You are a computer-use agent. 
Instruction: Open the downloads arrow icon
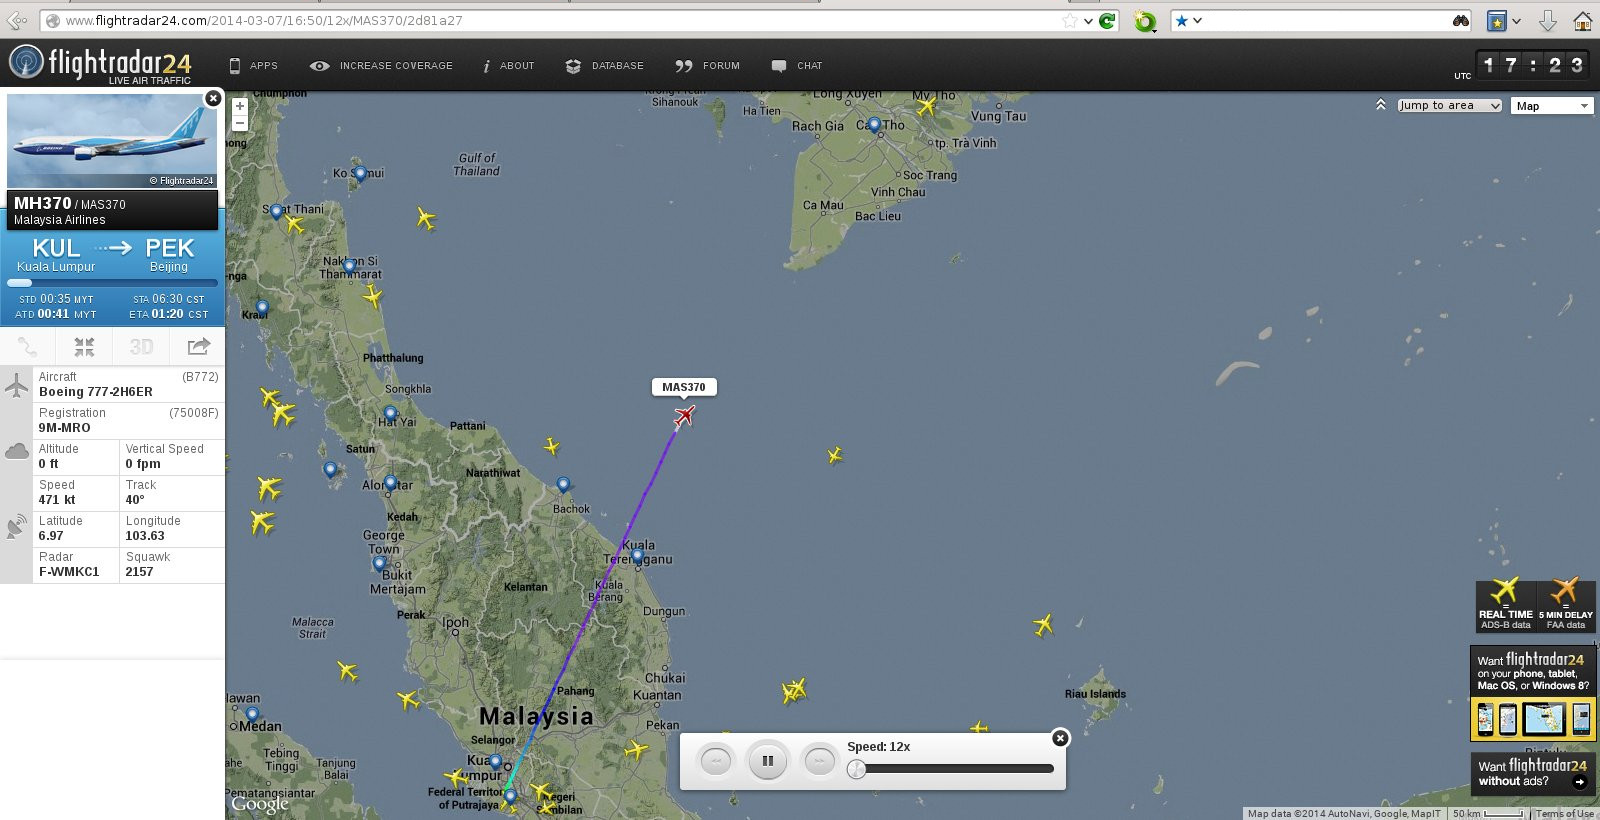[x=1547, y=20]
